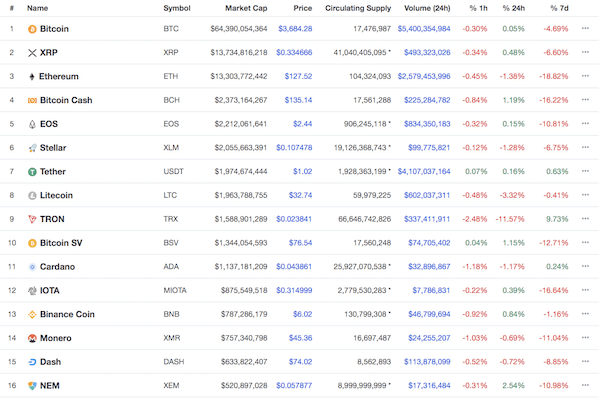
Task: Sort table by Volume (24h) column header
Action: pos(427,8)
